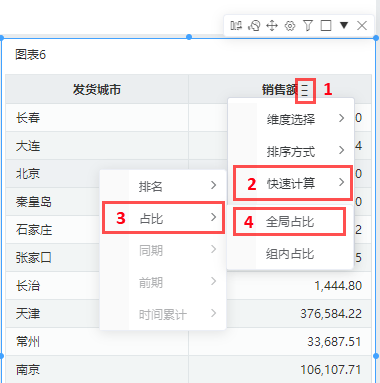This screenshot has width=380, height=383.
Task: Click the chart type switch icon
Action: pos(254,25)
